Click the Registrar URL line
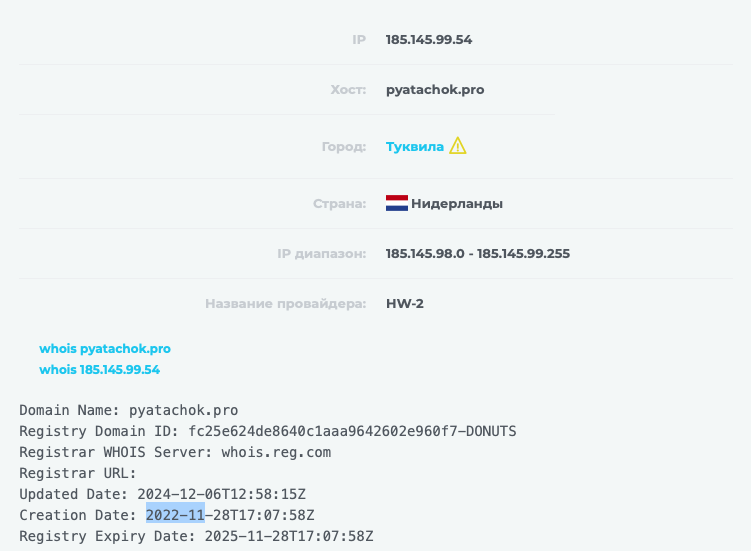Image resolution: width=751 pixels, height=551 pixels. pos(78,473)
